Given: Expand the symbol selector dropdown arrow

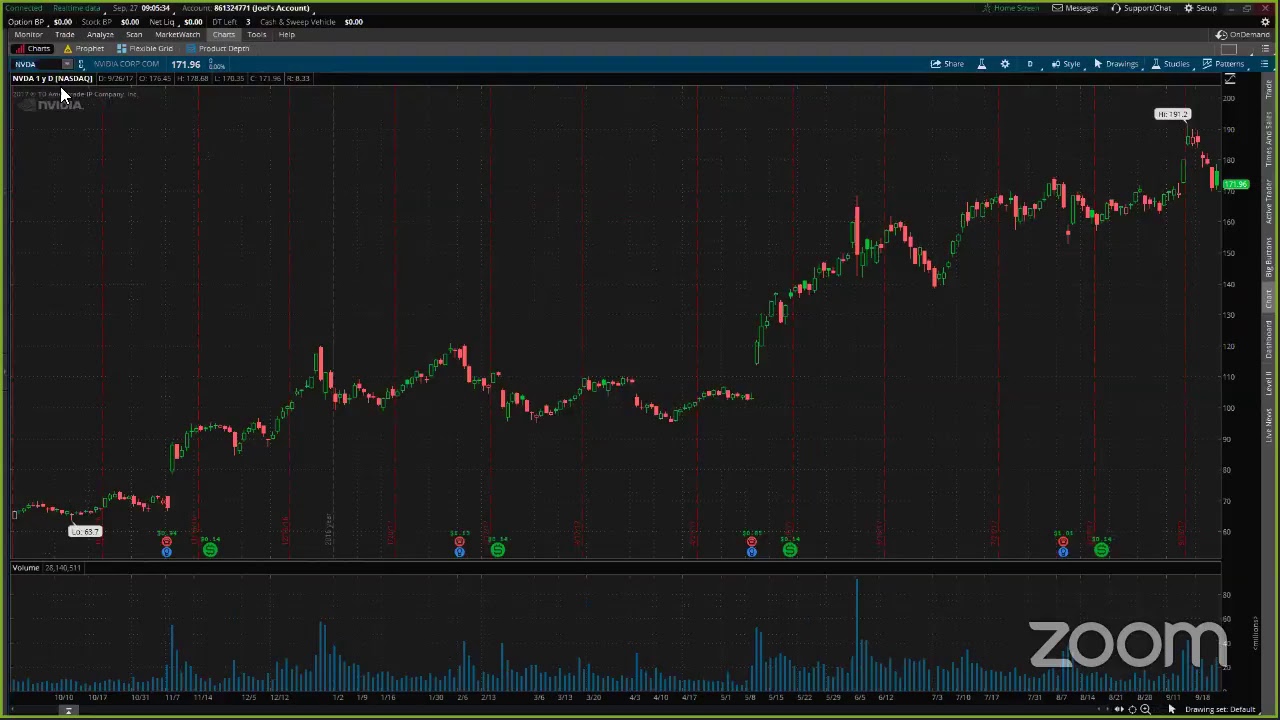Looking at the screenshot, I should coord(67,64).
